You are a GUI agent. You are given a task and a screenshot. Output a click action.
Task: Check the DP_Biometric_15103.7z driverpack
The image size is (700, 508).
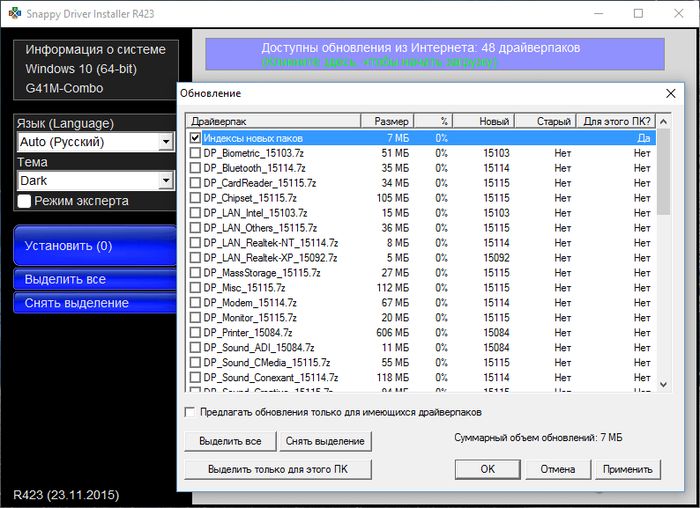pos(195,153)
